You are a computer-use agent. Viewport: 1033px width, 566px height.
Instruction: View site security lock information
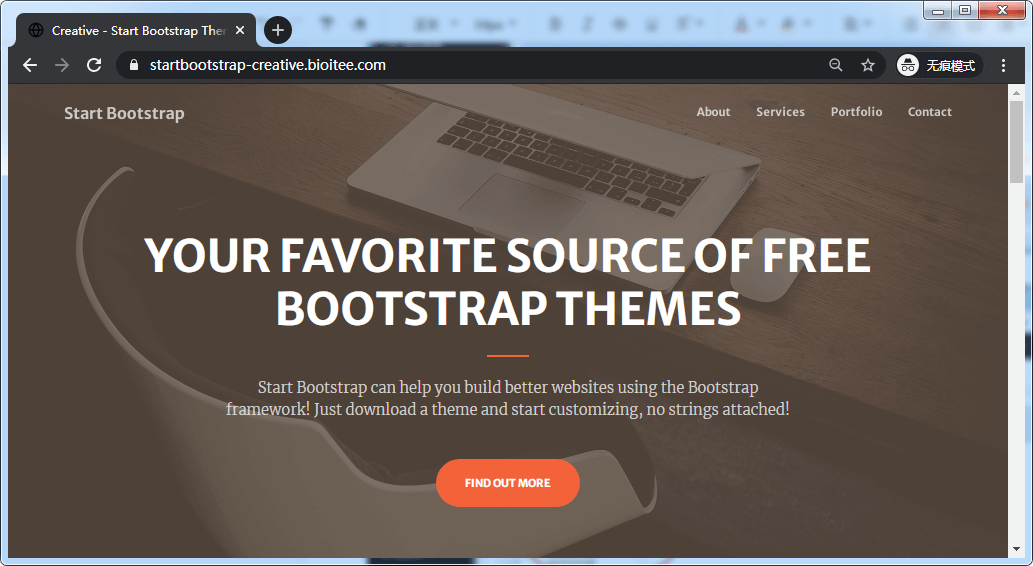pos(134,65)
